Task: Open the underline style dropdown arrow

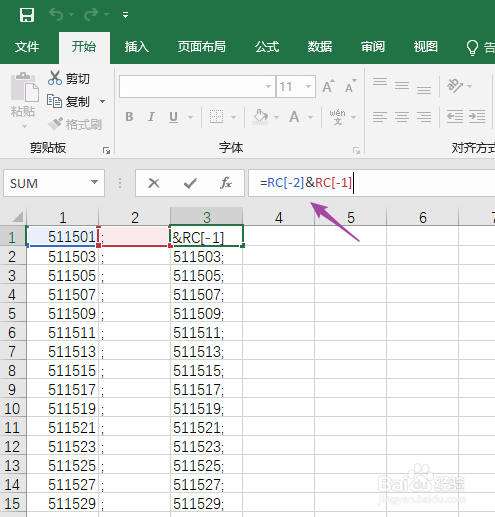Action: (190, 117)
